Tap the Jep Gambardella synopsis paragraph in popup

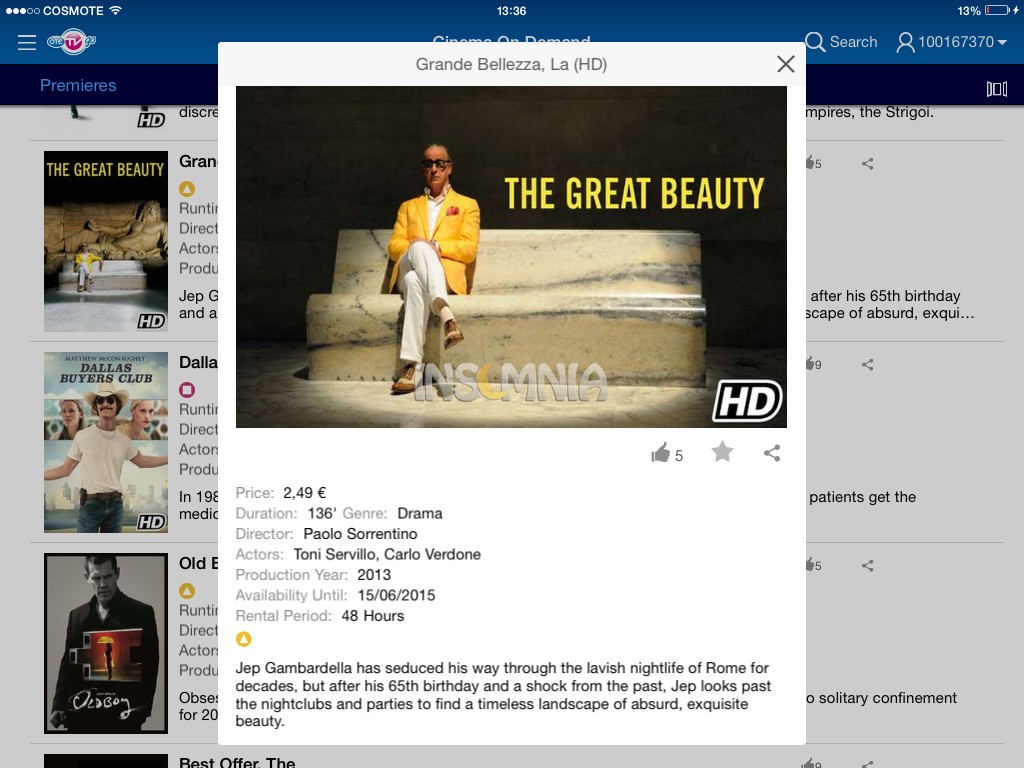(504, 695)
